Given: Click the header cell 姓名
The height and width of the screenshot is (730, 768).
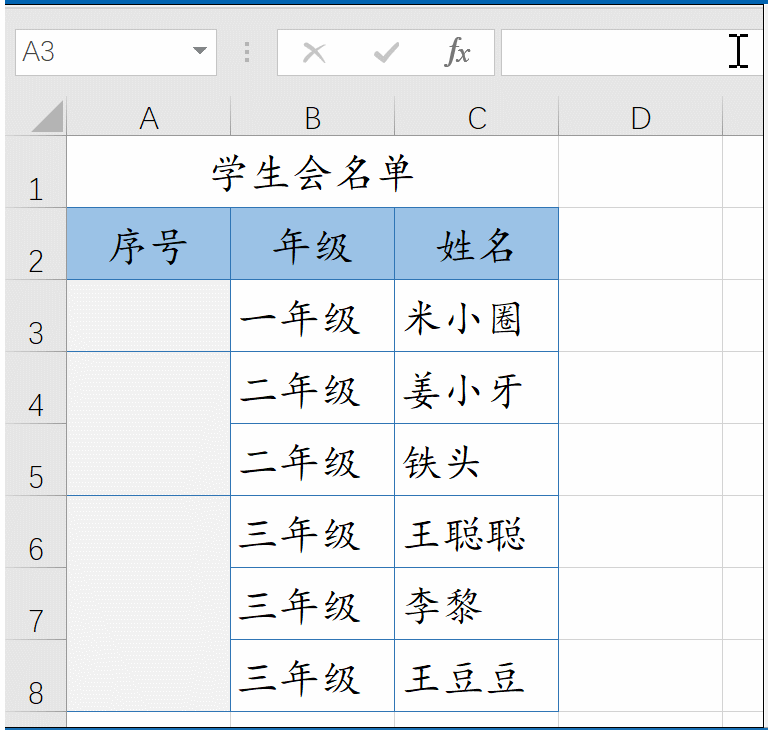Looking at the screenshot, I should tap(477, 243).
